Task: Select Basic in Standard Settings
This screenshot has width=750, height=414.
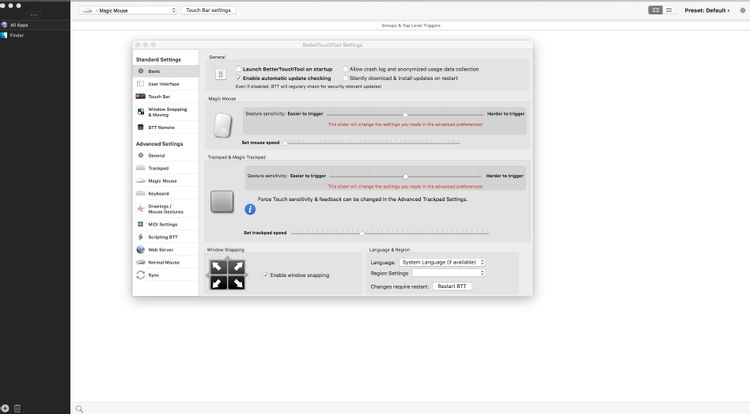Action: pos(165,71)
